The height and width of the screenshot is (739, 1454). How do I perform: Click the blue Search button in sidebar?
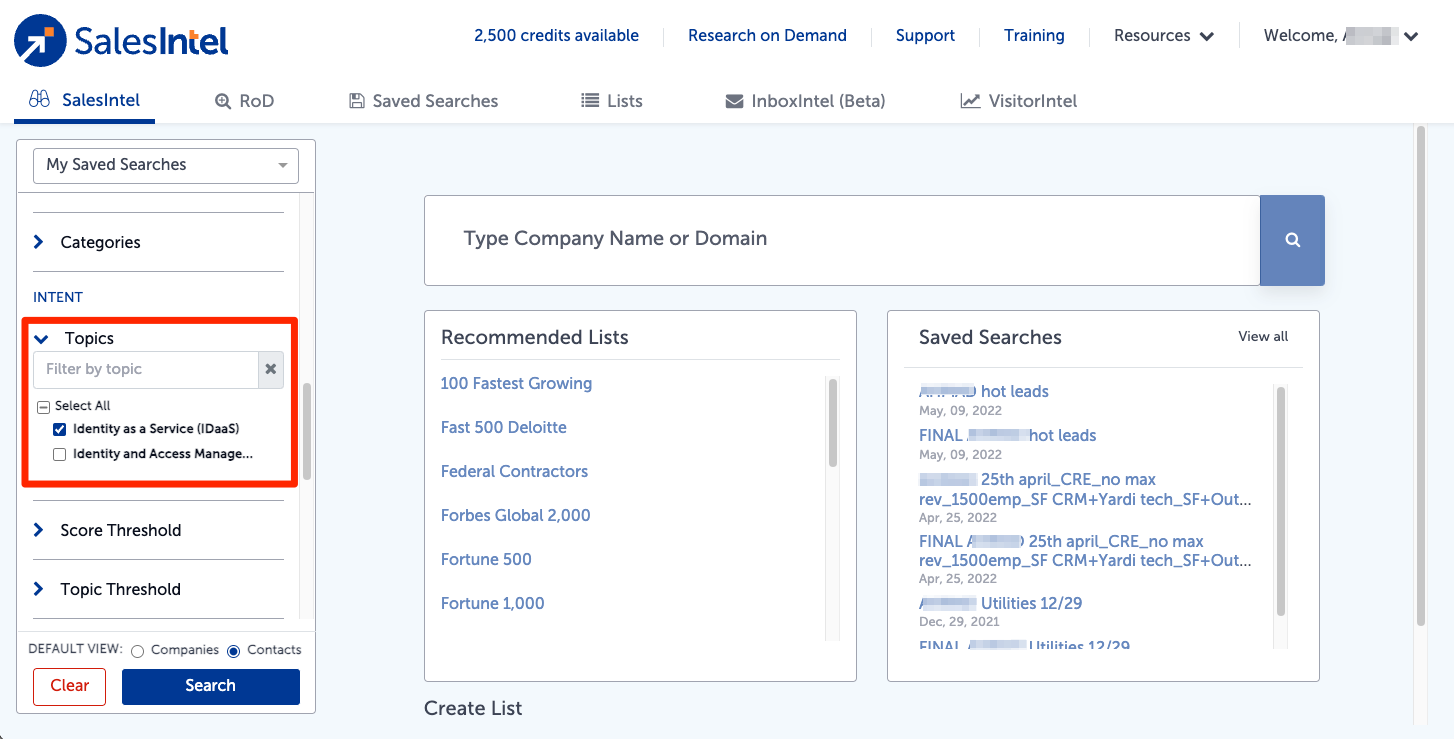[211, 686]
